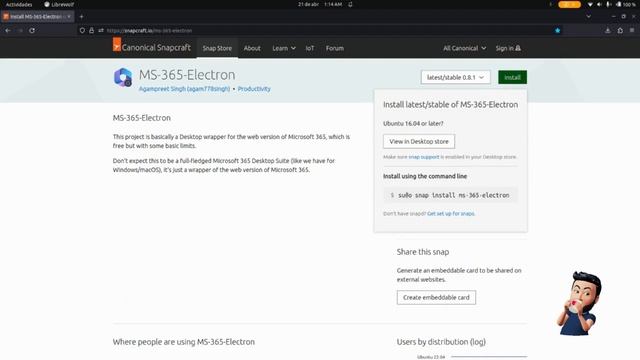Reload the page with the refresh icon

point(32,31)
